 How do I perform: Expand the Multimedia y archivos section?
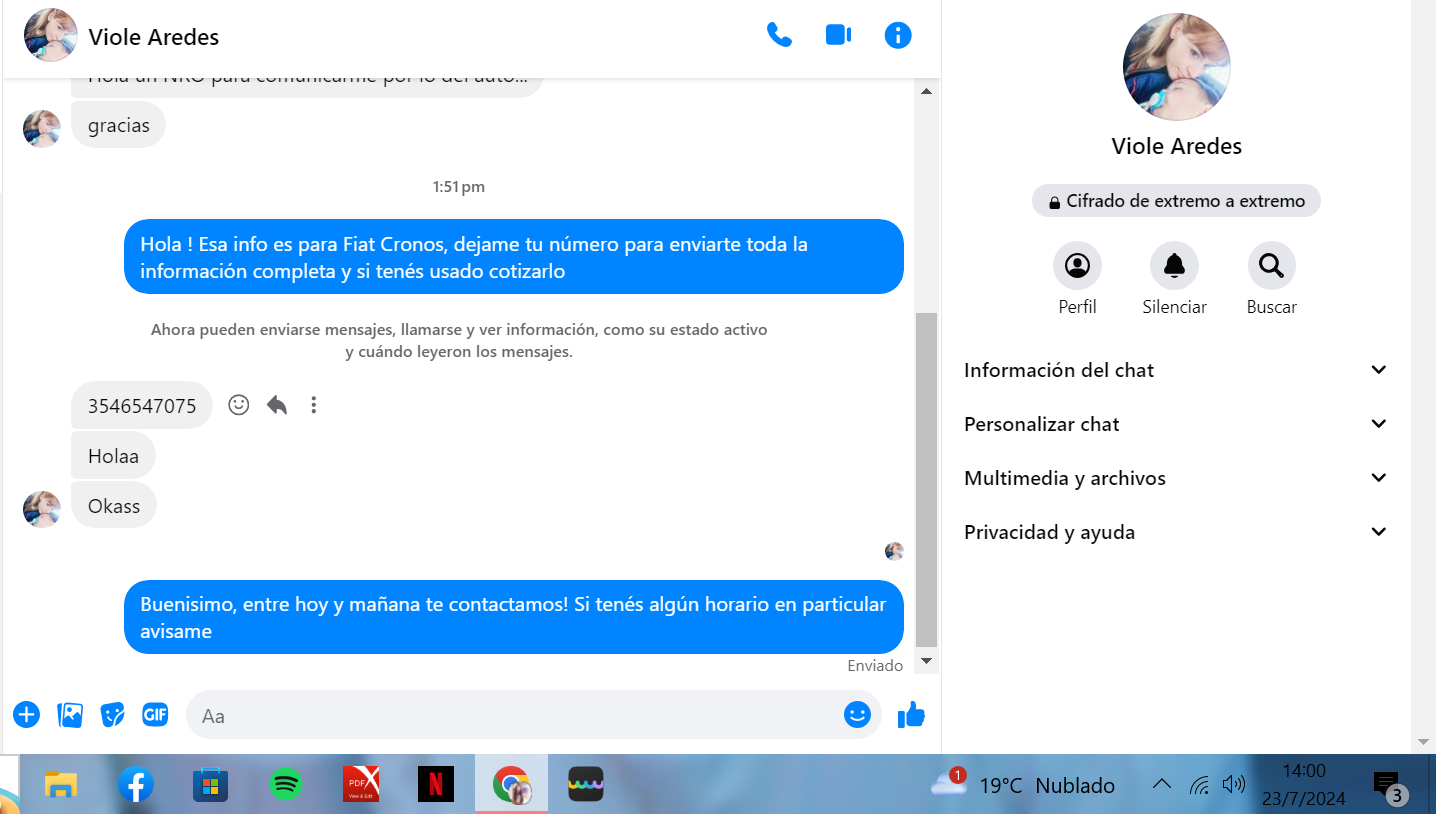pyautogui.click(x=1175, y=478)
